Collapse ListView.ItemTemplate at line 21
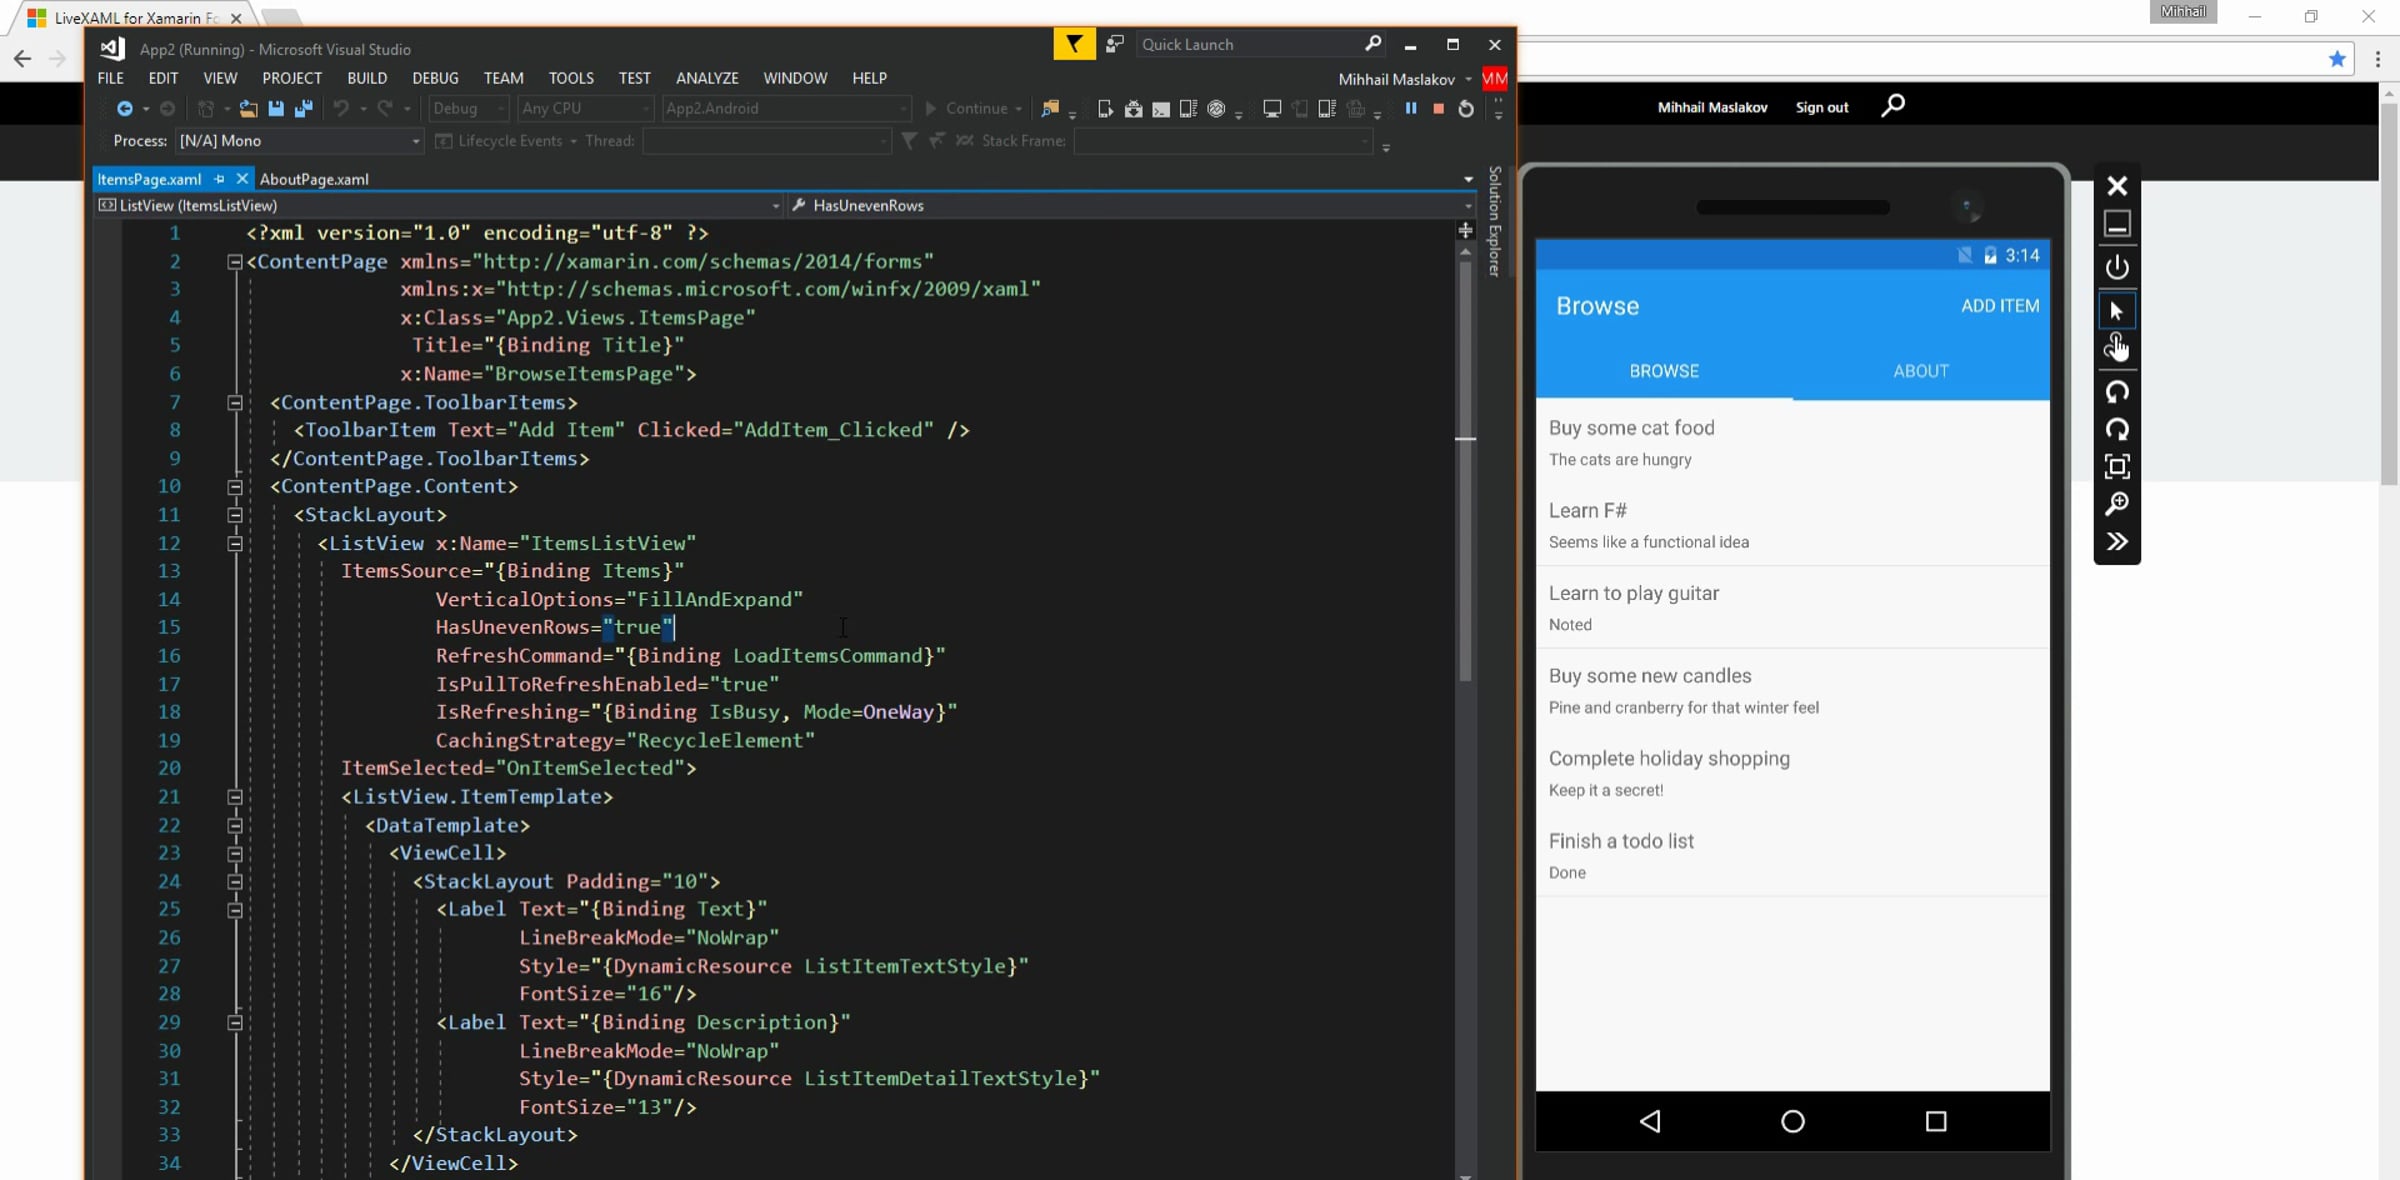Image resolution: width=2400 pixels, height=1180 pixels. [x=234, y=797]
